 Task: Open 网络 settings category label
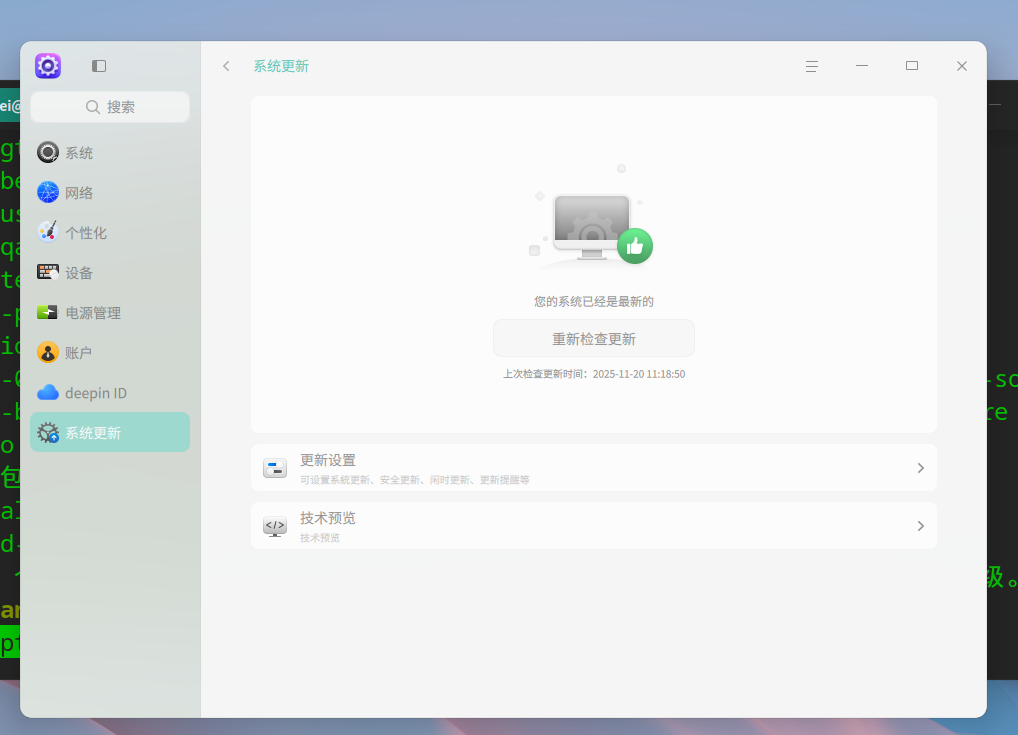[x=79, y=193]
